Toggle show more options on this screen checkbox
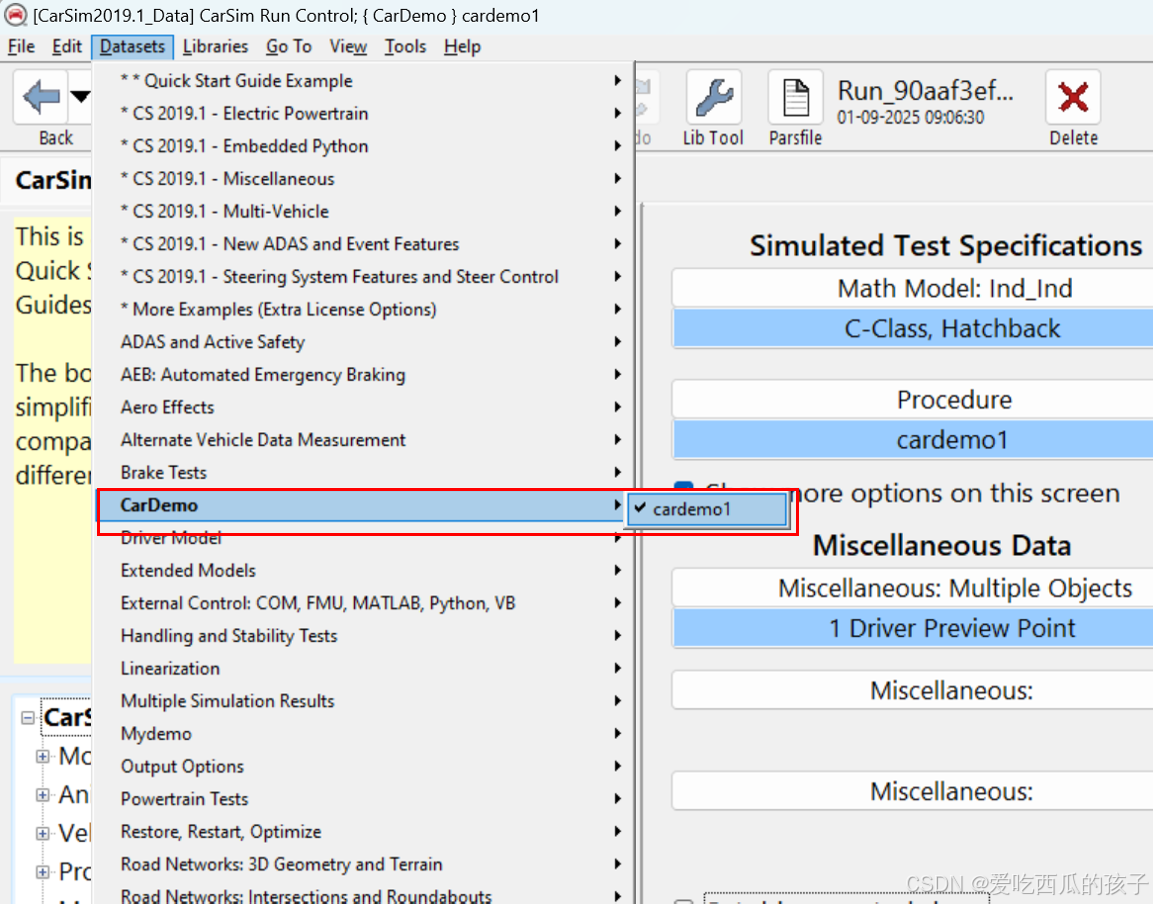 [684, 488]
